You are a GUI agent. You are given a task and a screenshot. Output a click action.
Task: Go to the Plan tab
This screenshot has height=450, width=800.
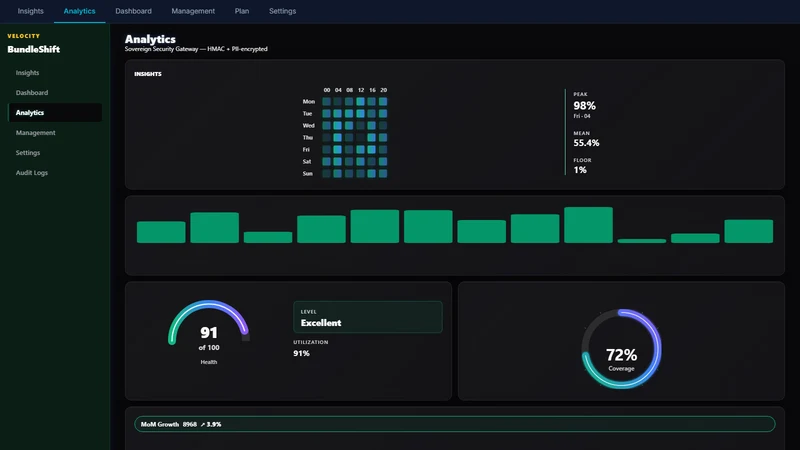242,11
